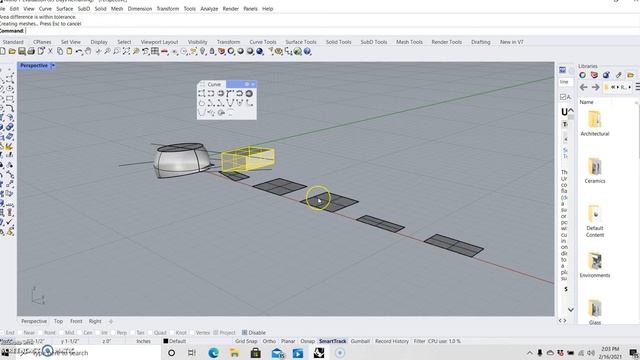The image size is (640, 360).
Task: Click the sphere icon in Curve palette
Action: (x=249, y=93)
